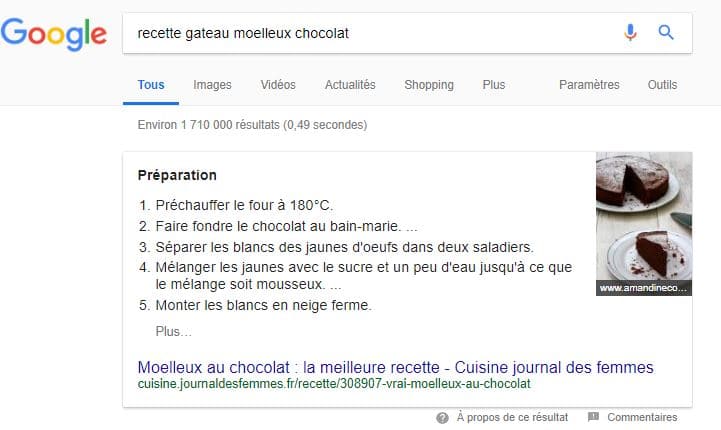Click the question mark help icon

click(442, 418)
